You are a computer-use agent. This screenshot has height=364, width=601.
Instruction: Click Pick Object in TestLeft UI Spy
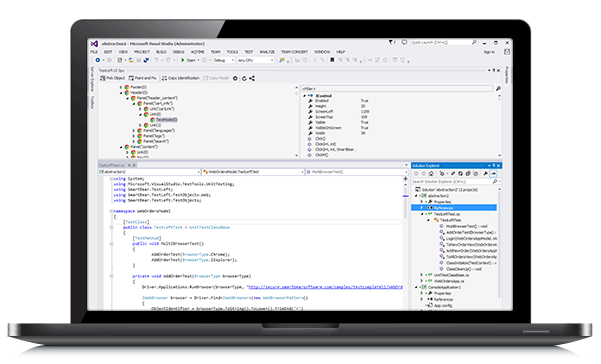tap(112, 78)
